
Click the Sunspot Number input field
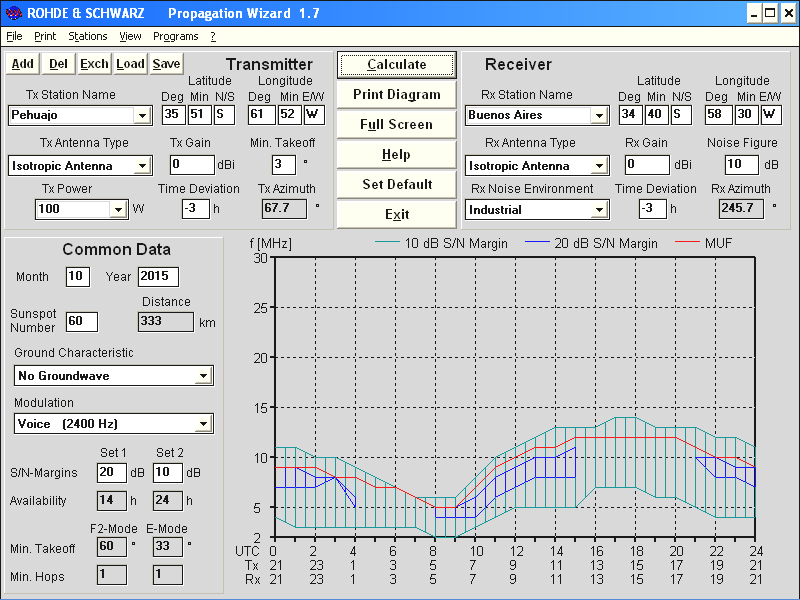pos(81,321)
